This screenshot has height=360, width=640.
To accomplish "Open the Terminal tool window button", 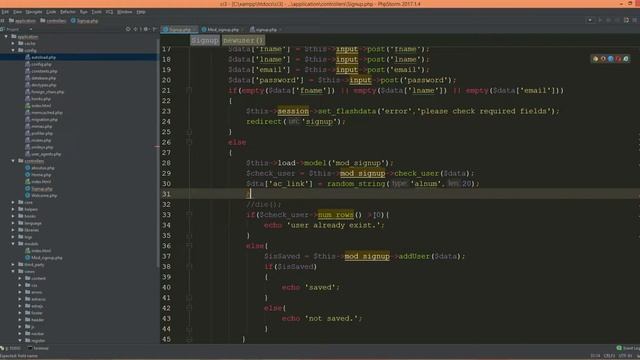I will (x=38, y=348).
